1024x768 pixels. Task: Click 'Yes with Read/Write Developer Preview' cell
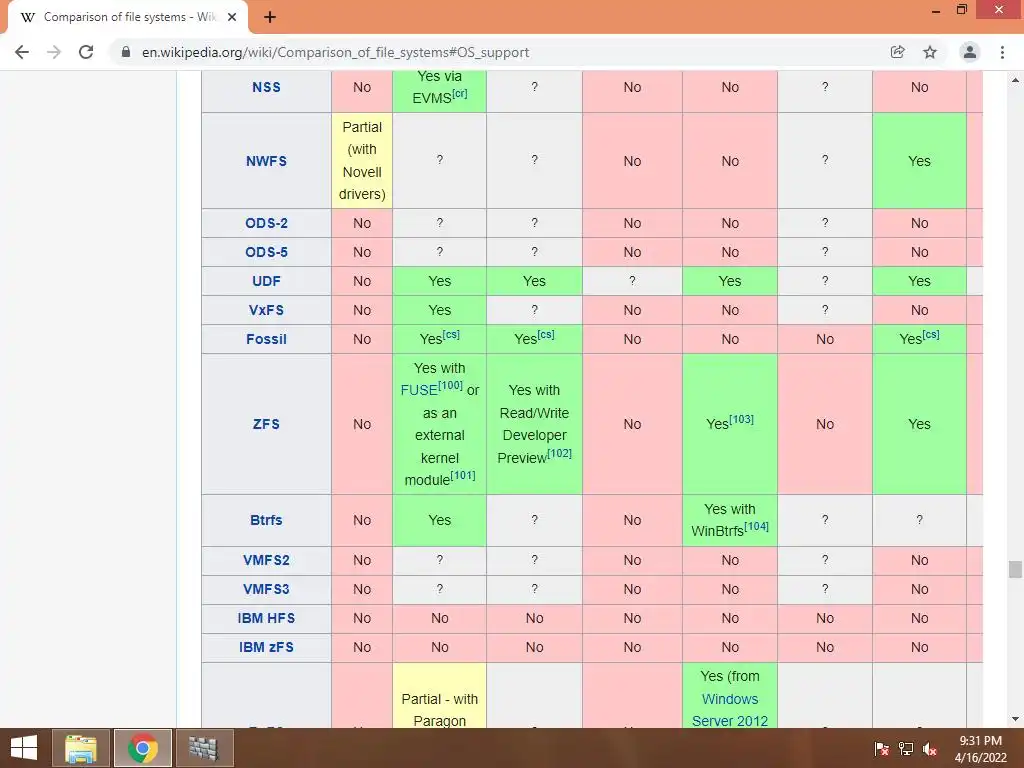(534, 424)
